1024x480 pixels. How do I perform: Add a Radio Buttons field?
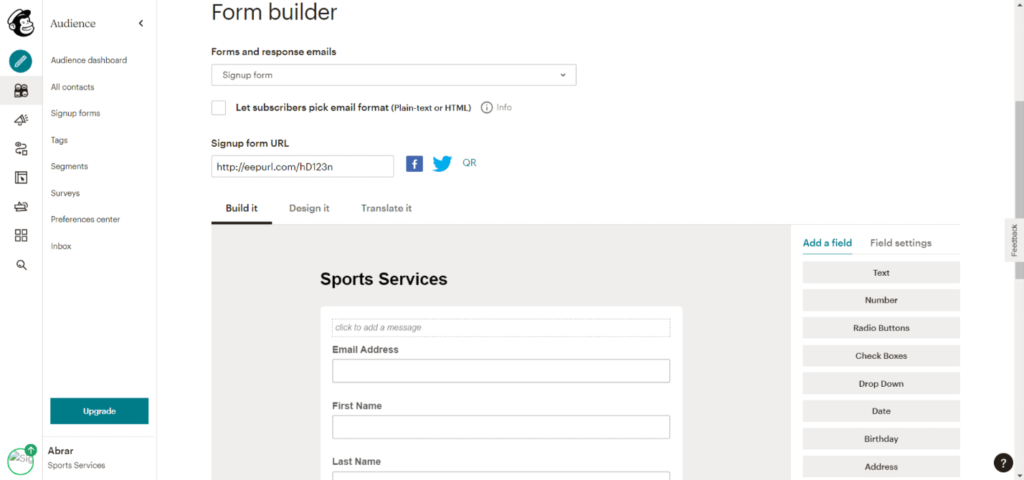pyautogui.click(x=881, y=328)
